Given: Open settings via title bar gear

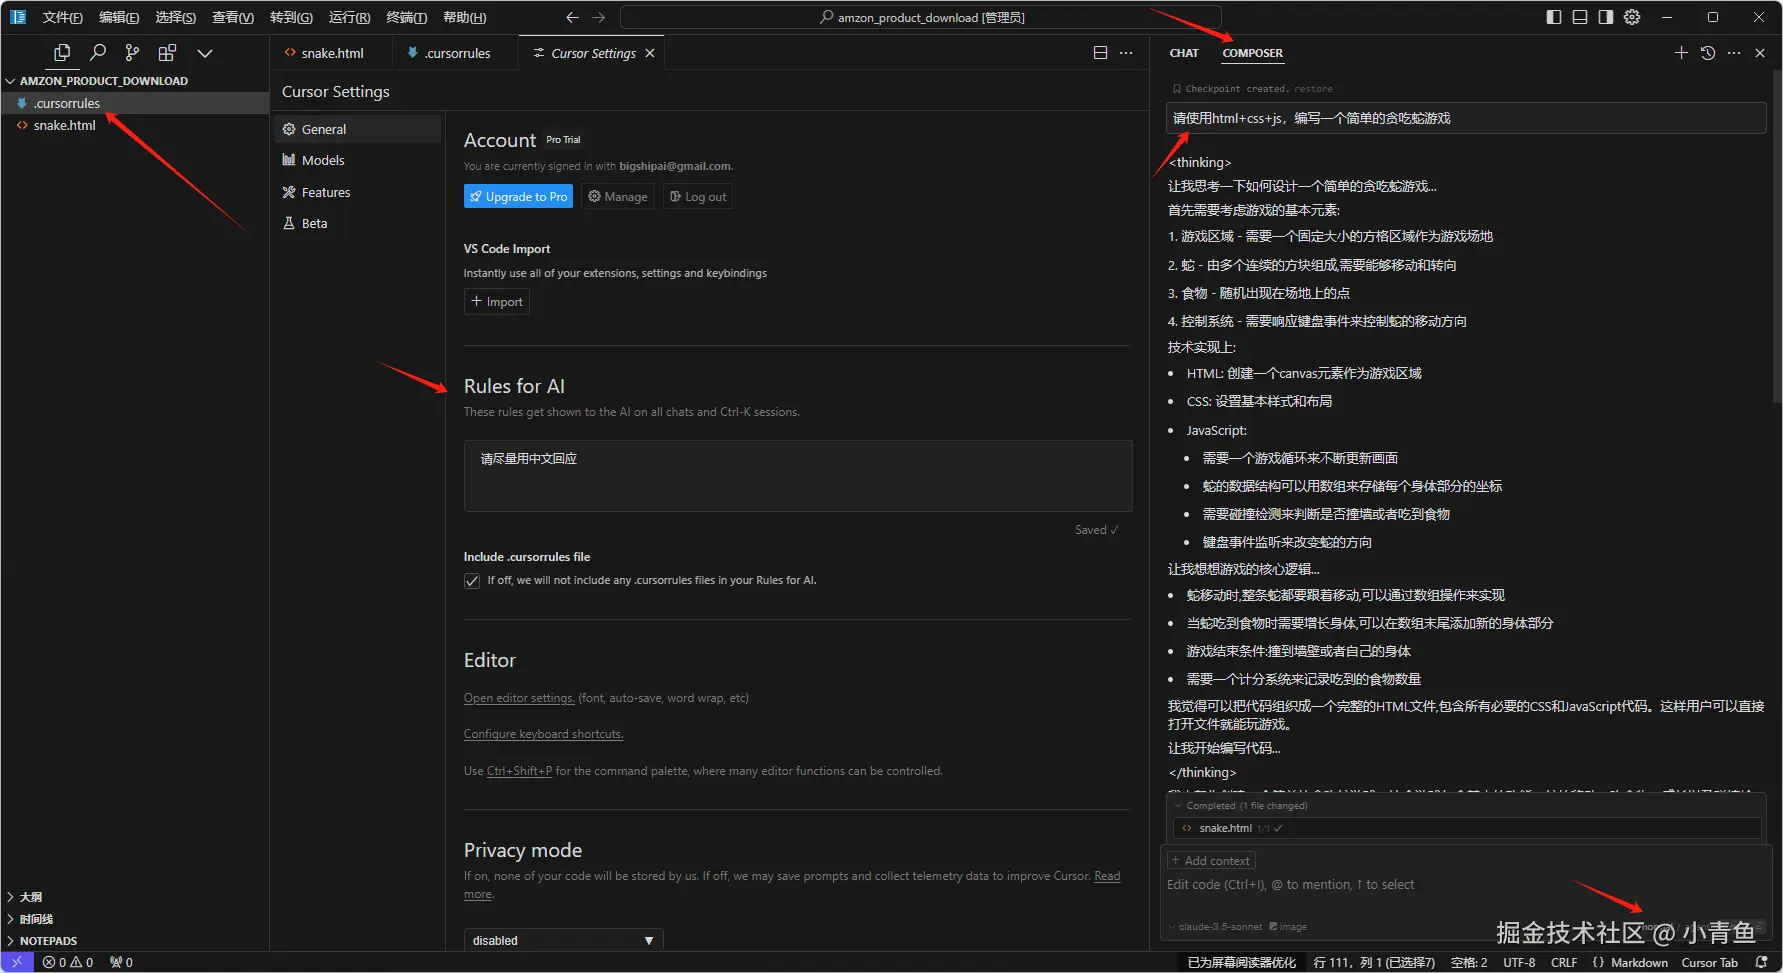Looking at the screenshot, I should (x=1632, y=17).
